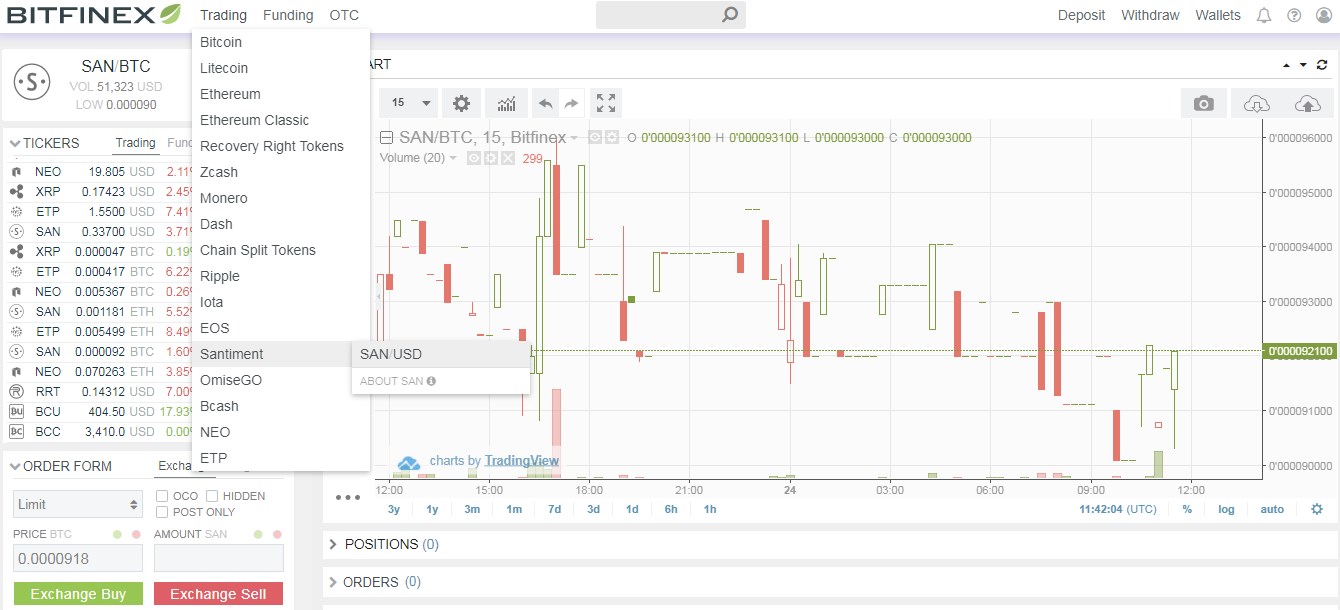The height and width of the screenshot is (610, 1340).
Task: Enable the OCO checkbox
Action: (161, 496)
